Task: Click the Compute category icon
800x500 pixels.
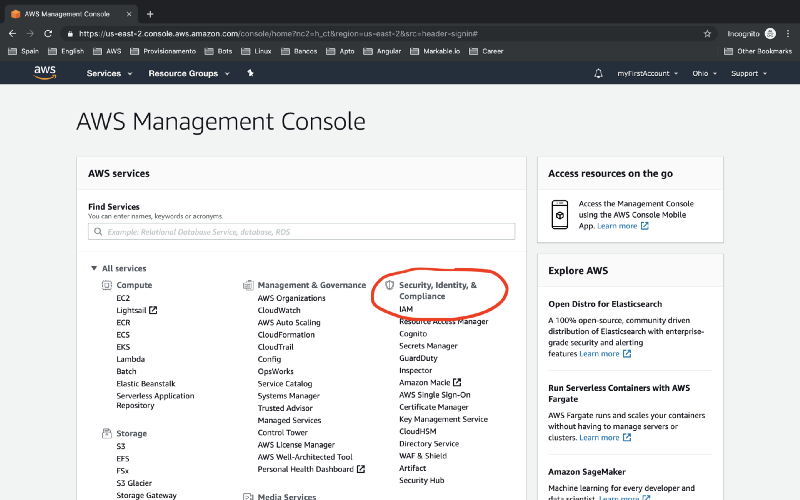Action: (107, 285)
